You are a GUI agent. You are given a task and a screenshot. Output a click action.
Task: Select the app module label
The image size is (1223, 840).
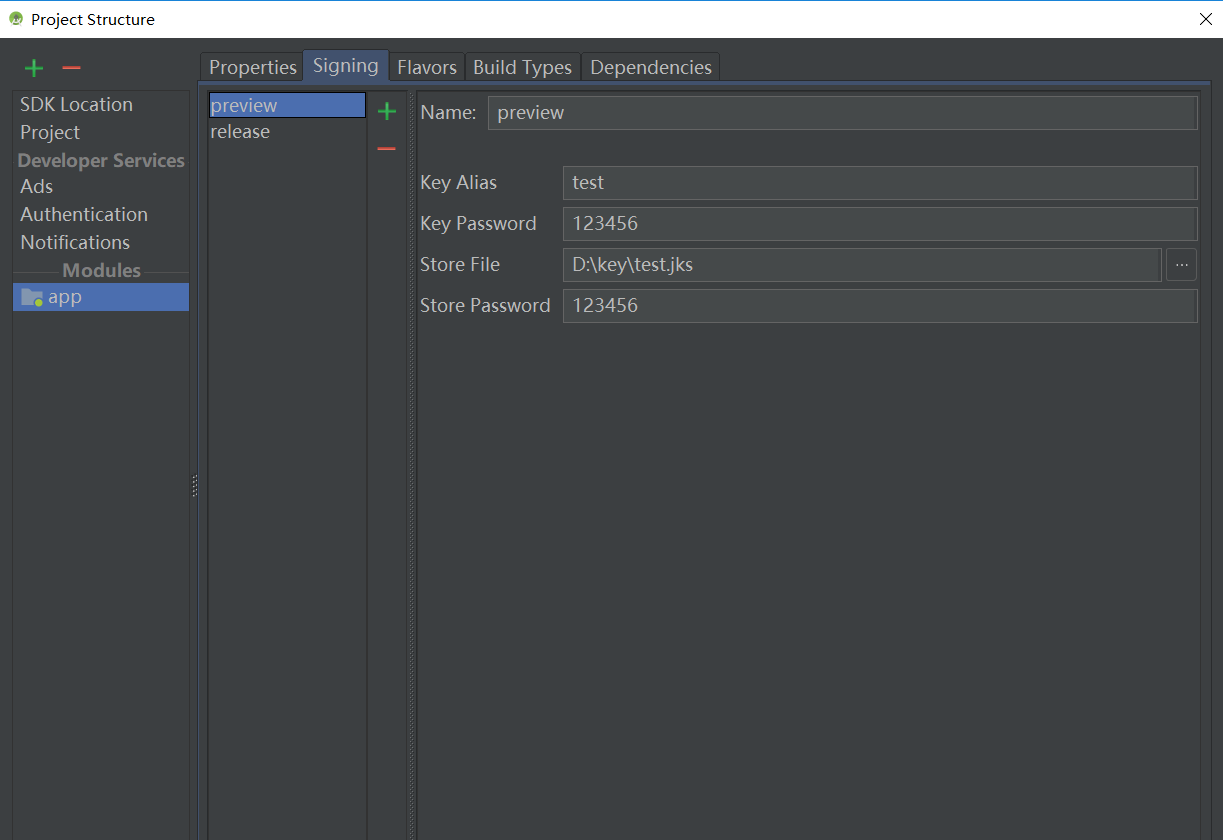coord(65,297)
